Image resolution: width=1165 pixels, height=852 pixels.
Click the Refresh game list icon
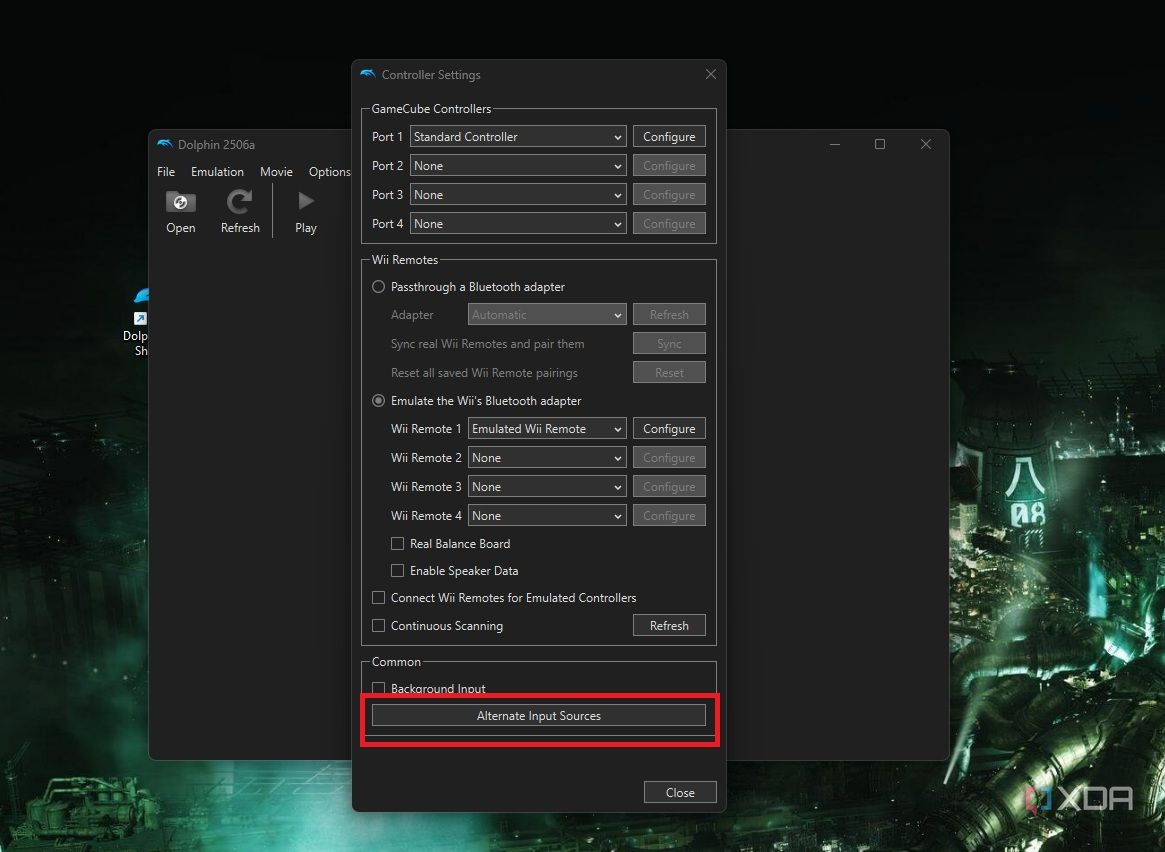point(240,203)
